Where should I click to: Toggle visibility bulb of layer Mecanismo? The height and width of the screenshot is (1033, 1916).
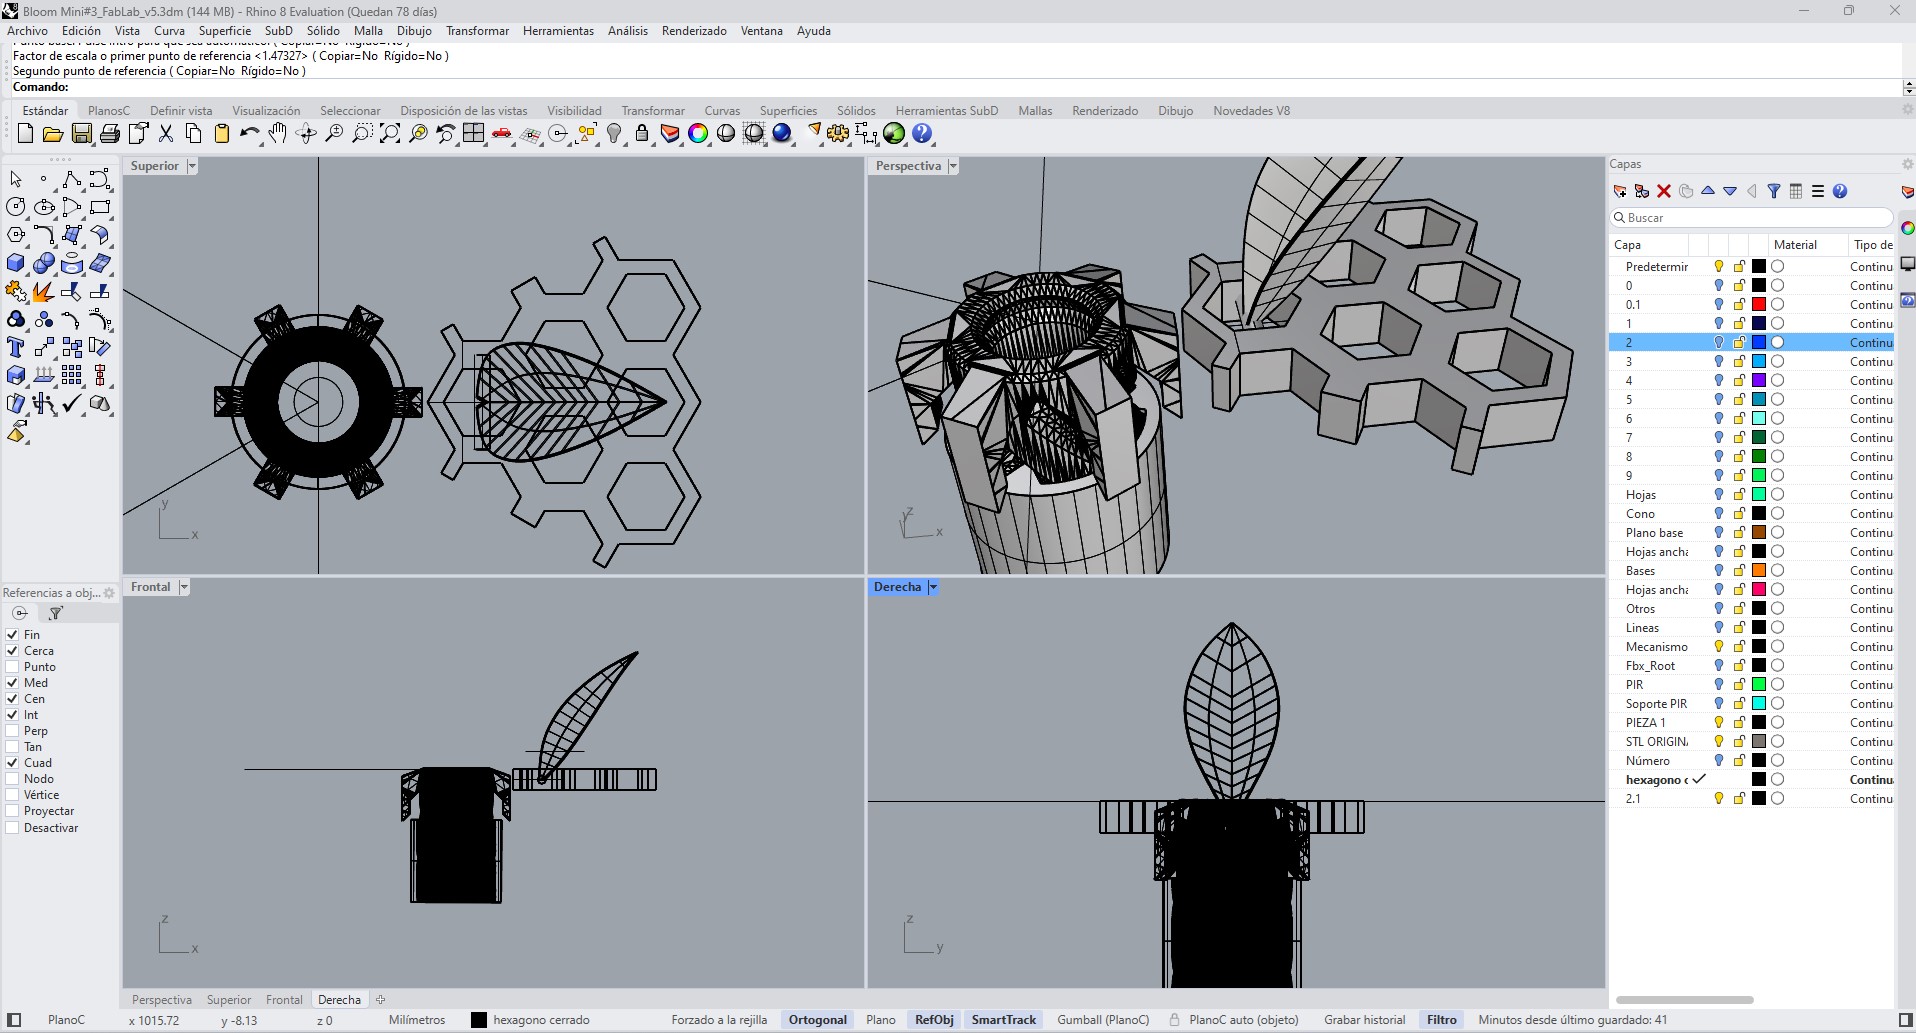(x=1719, y=647)
